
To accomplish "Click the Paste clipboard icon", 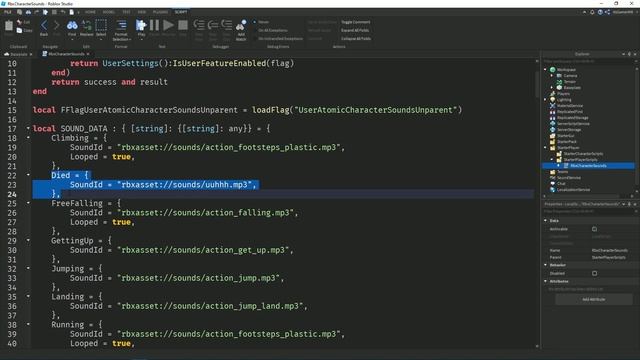I will click(9, 26).
